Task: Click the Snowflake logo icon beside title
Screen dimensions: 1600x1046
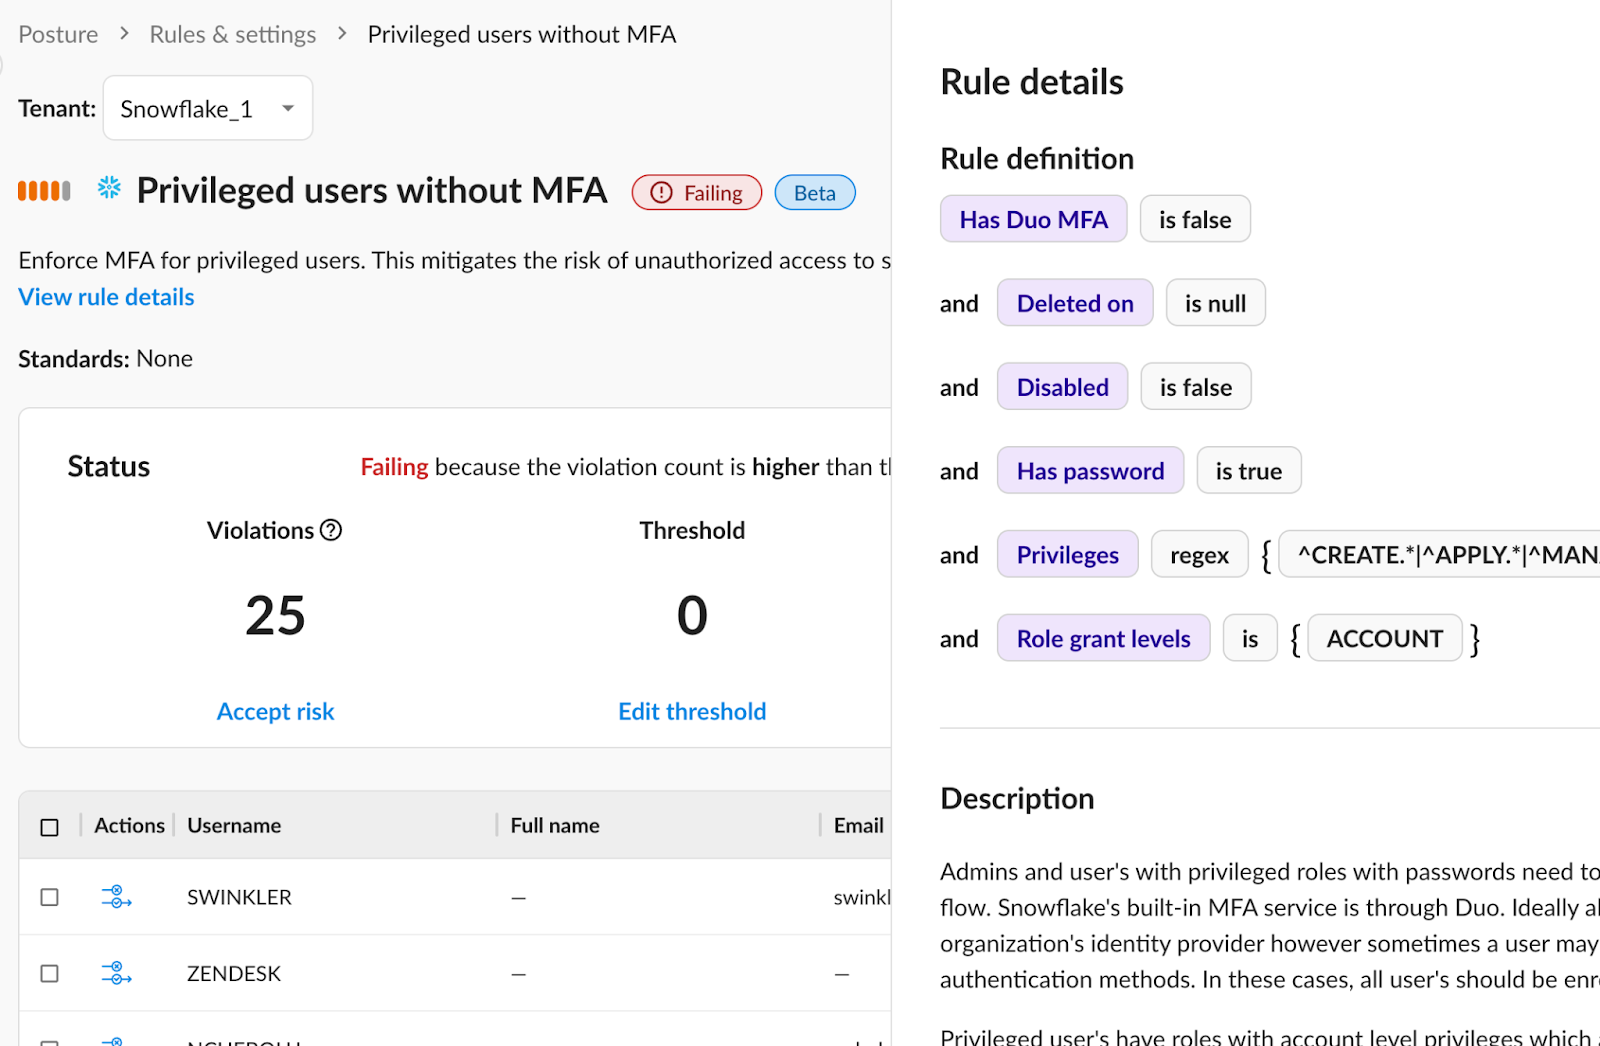Action: click(x=109, y=188)
